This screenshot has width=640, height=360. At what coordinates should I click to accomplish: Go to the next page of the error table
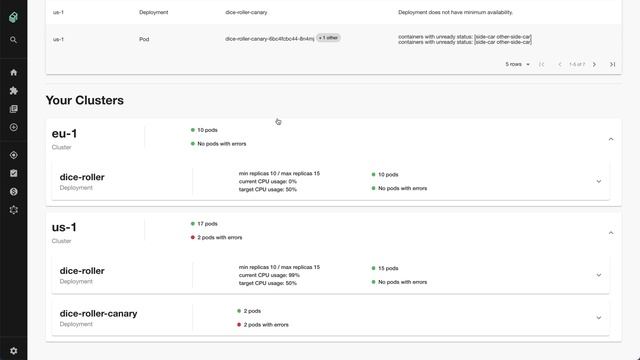point(594,64)
